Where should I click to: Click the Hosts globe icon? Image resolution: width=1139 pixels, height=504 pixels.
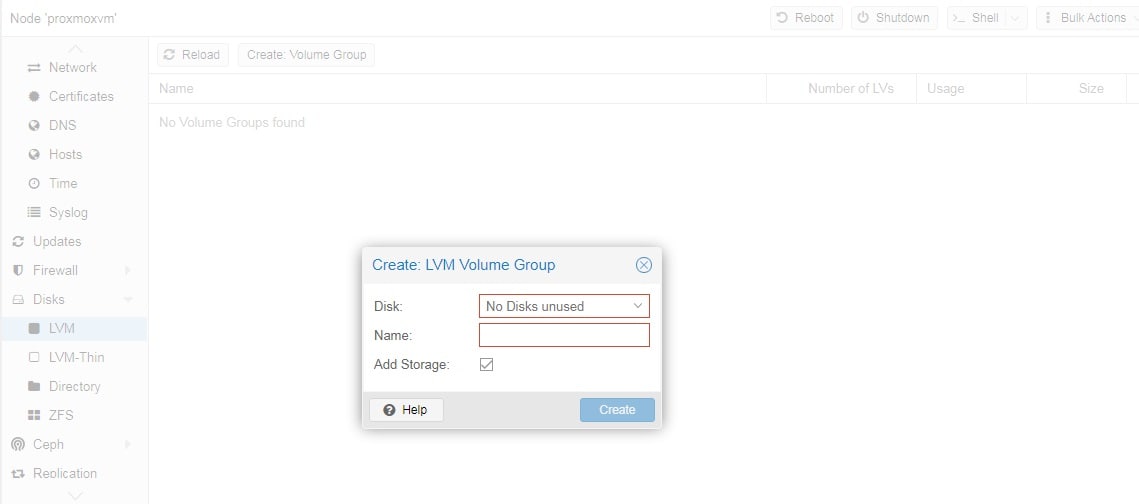[x=33, y=155]
